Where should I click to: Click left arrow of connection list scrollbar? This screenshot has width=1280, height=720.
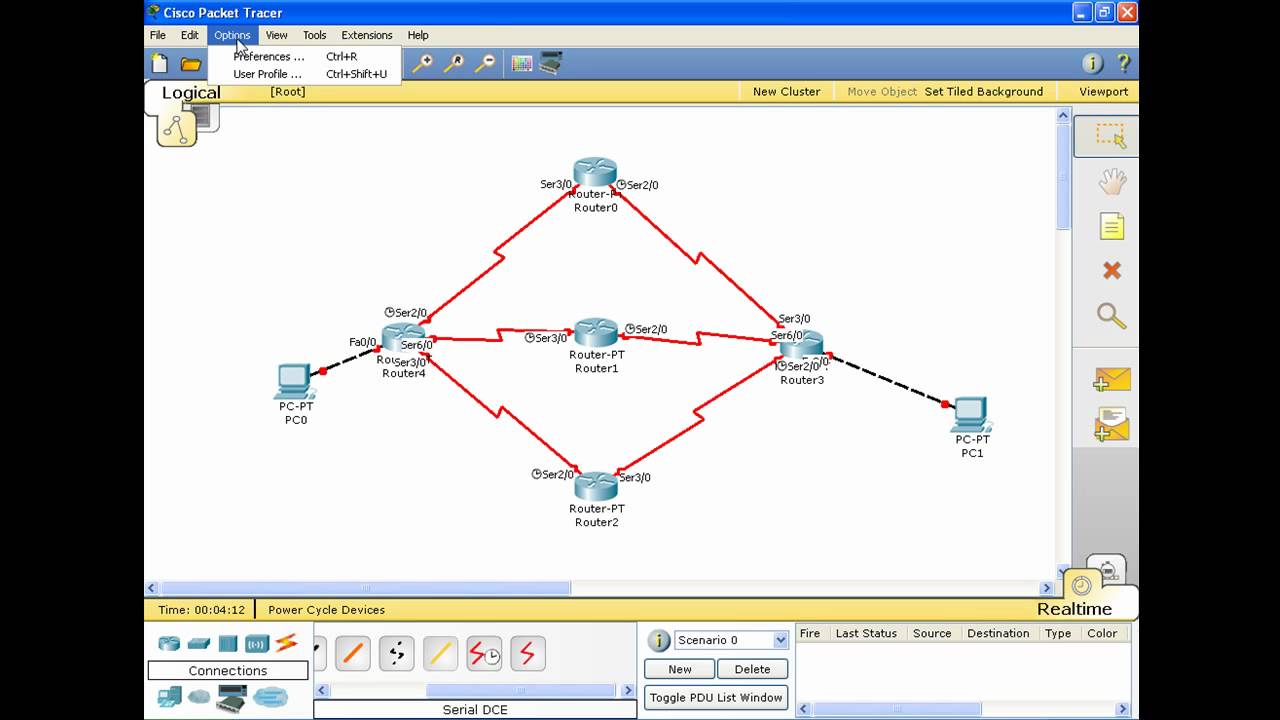[321, 690]
